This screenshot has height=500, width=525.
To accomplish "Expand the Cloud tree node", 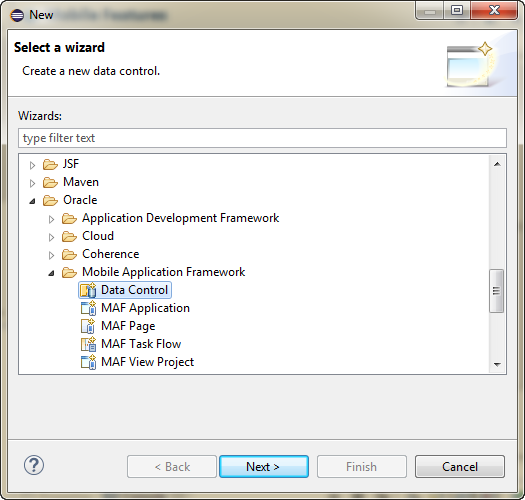I will click(52, 237).
